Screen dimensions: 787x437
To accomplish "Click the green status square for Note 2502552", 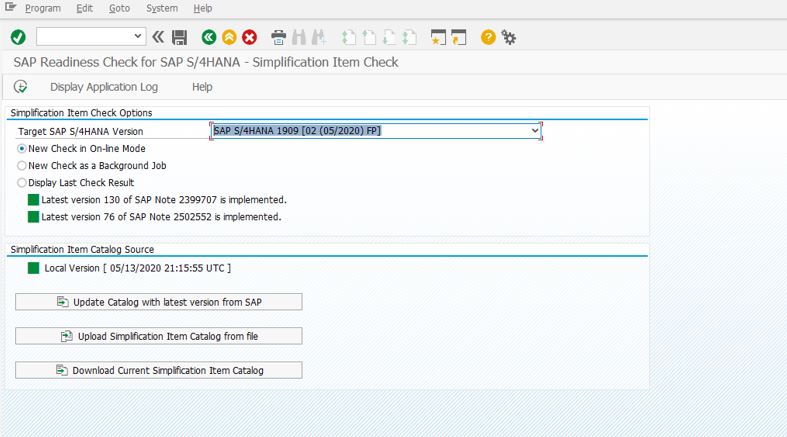I will 33,217.
